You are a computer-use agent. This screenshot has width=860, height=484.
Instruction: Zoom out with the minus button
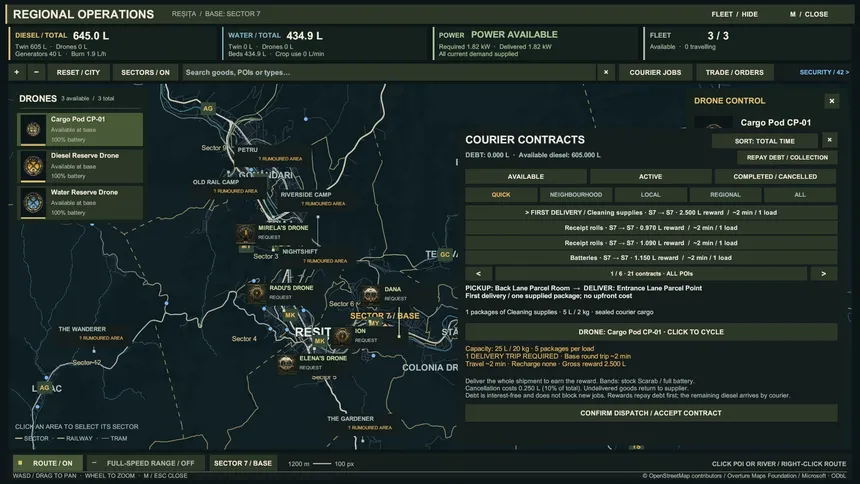36,72
